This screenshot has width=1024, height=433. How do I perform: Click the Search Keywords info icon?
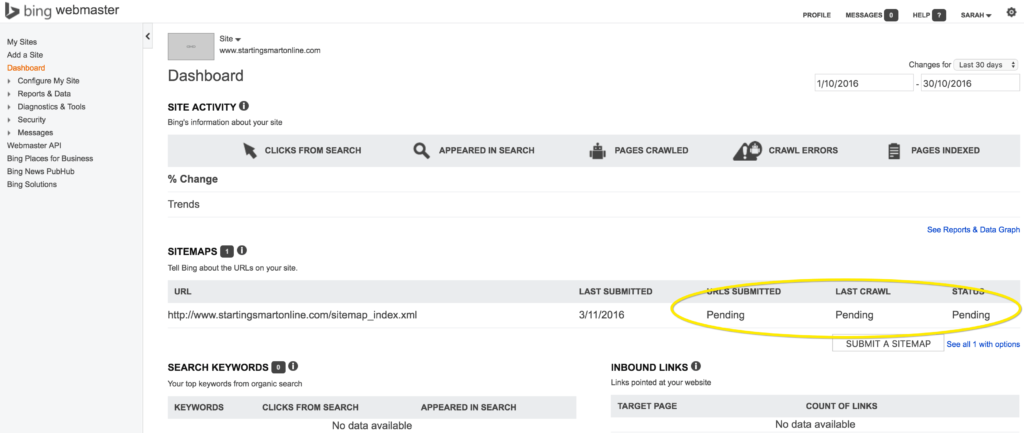[293, 366]
